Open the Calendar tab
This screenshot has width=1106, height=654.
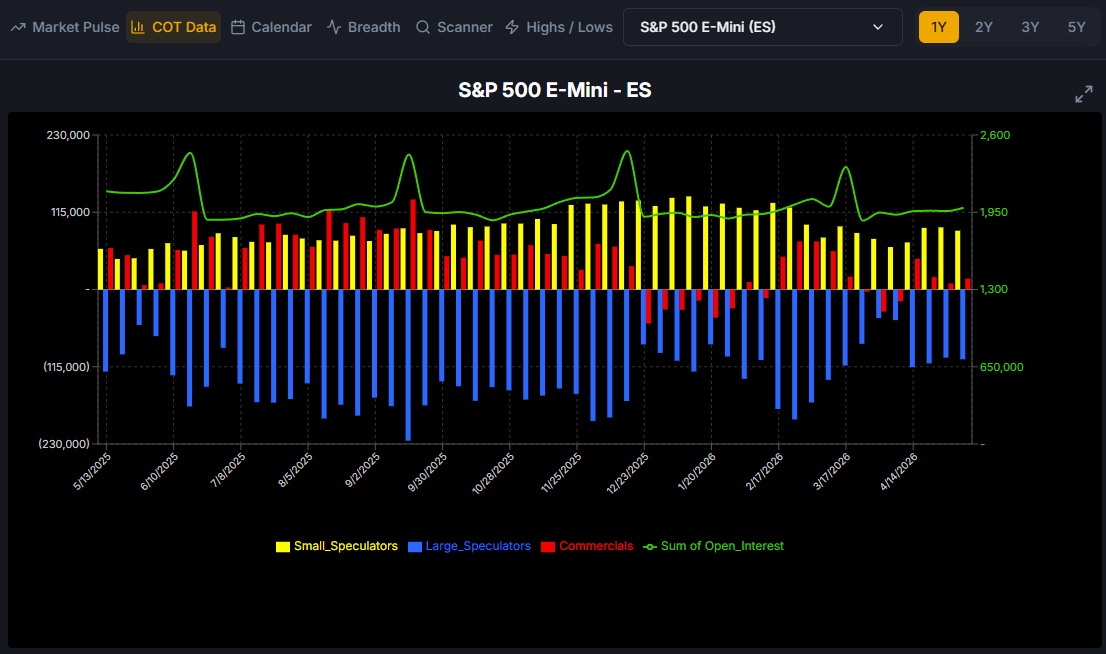point(271,27)
